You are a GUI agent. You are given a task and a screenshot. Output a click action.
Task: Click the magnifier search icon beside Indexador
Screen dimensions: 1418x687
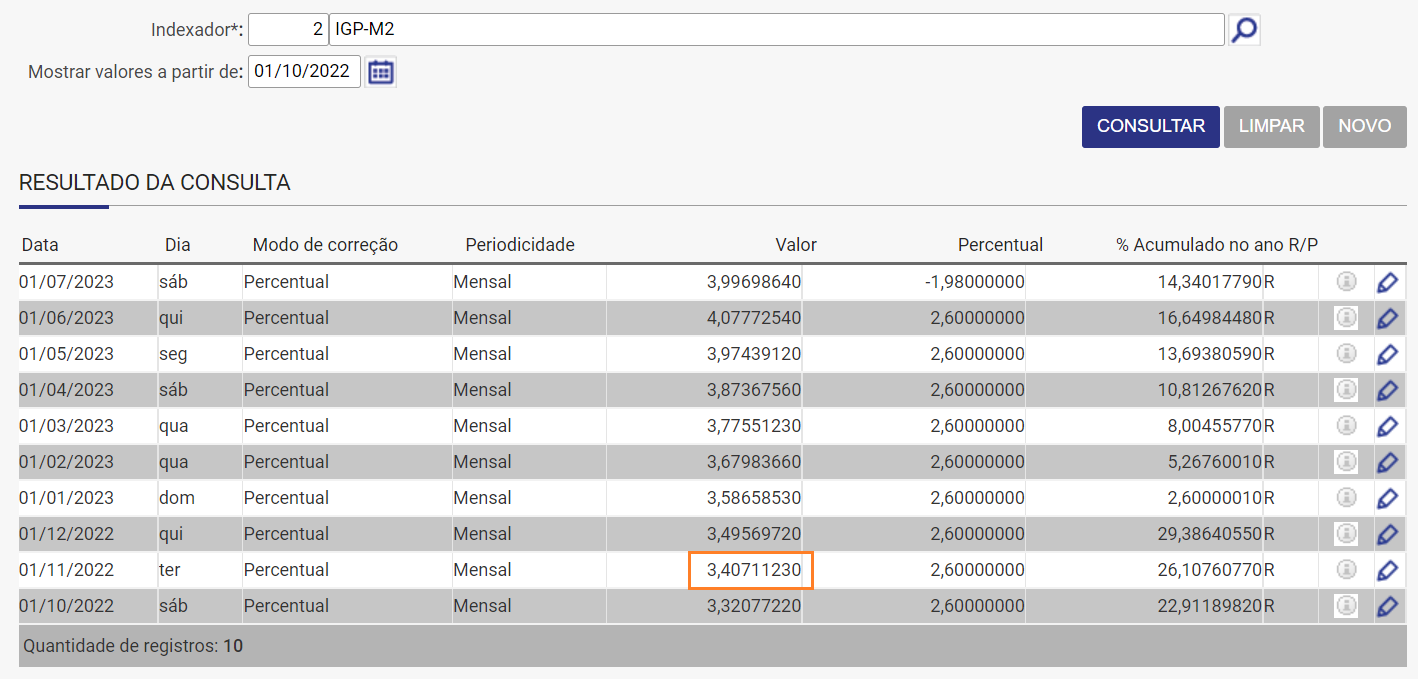coord(1244,30)
